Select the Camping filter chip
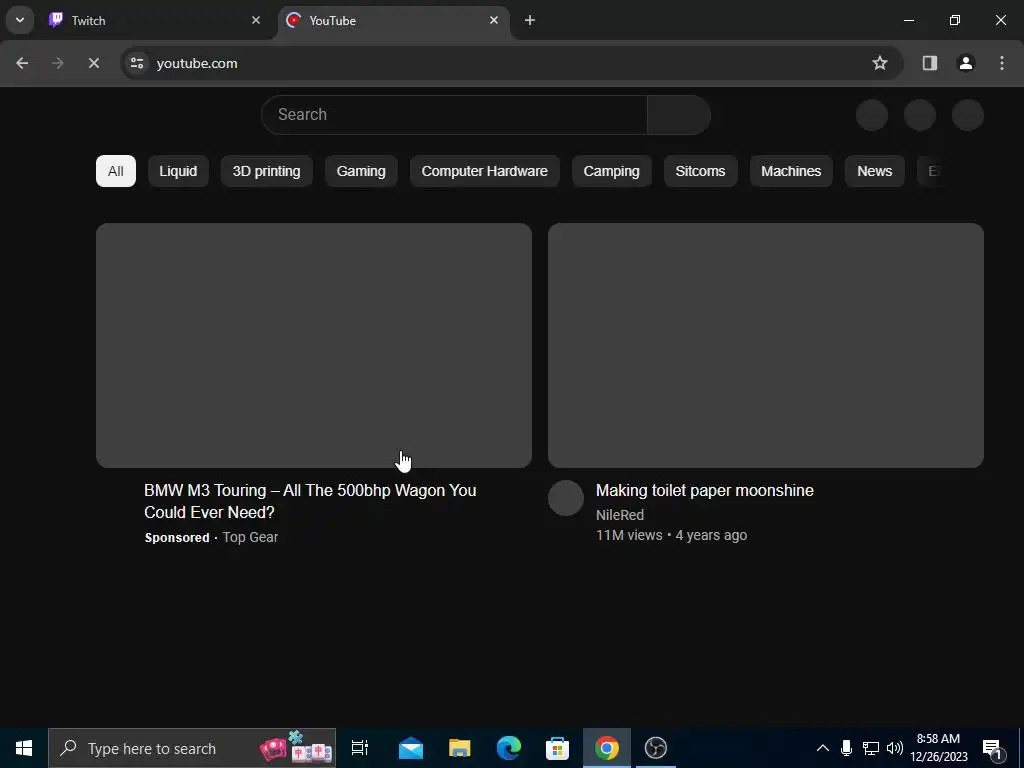 coord(611,171)
